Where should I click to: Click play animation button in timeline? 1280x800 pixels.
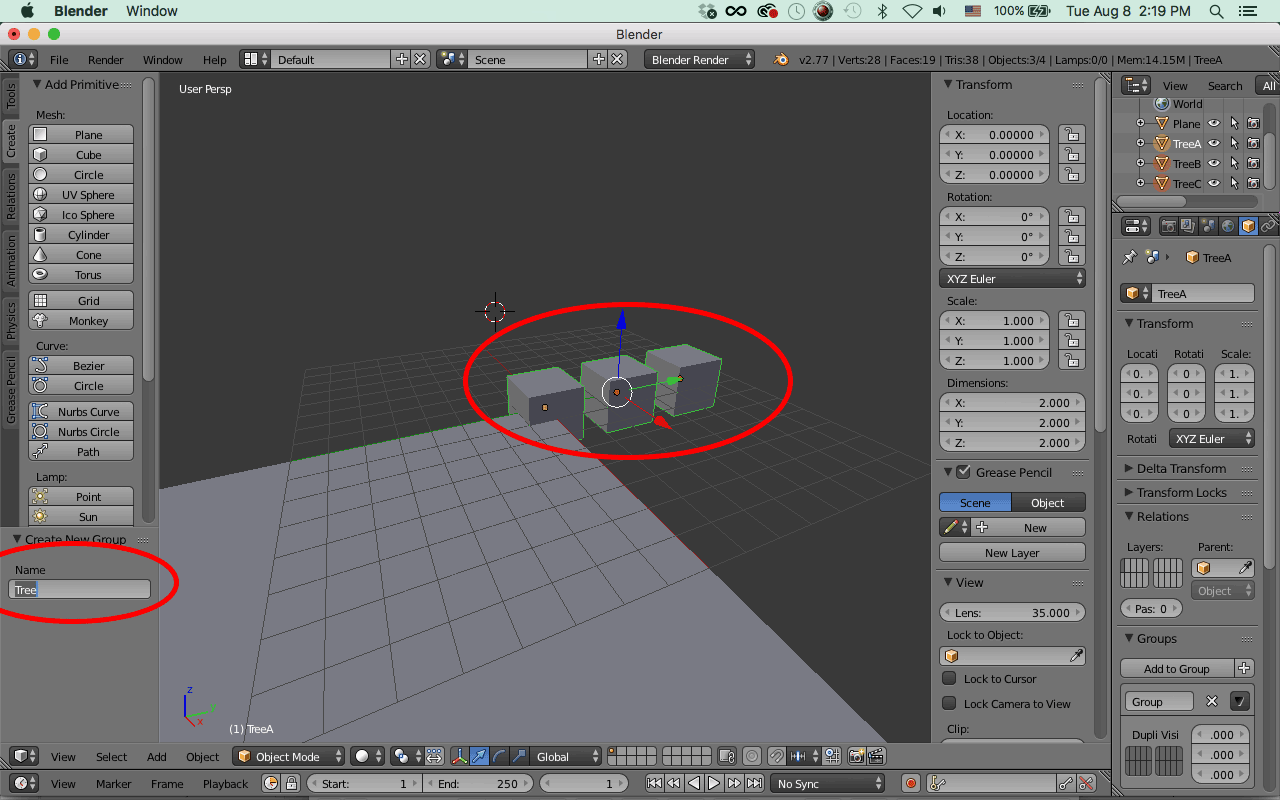tap(714, 783)
